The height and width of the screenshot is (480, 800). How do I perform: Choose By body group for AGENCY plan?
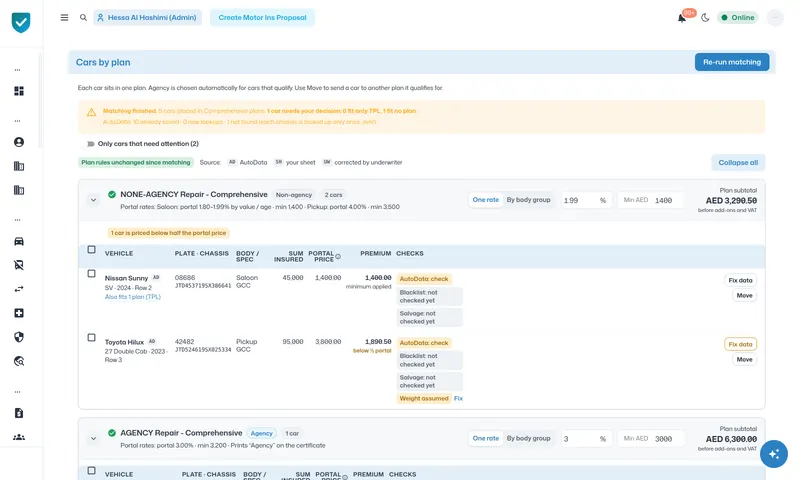pos(528,438)
